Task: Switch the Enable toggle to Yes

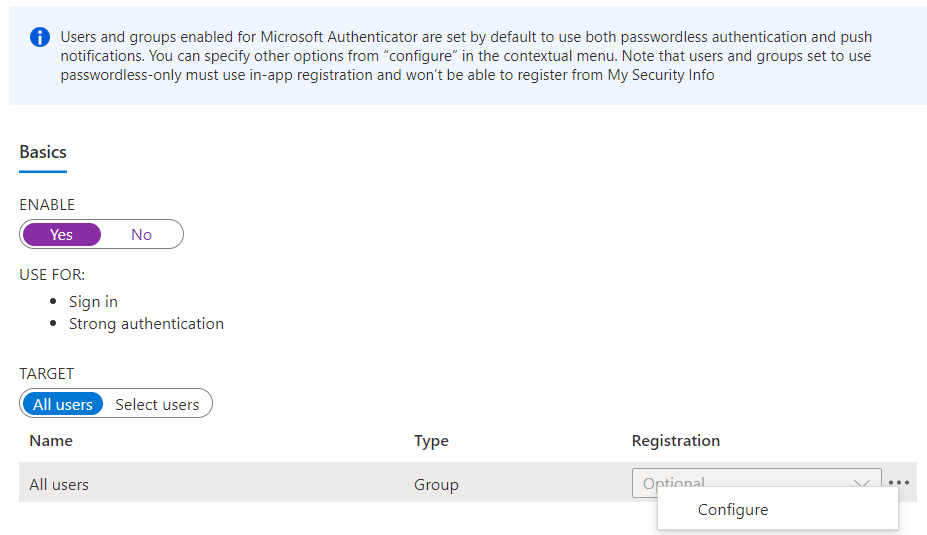Action: (x=62, y=234)
